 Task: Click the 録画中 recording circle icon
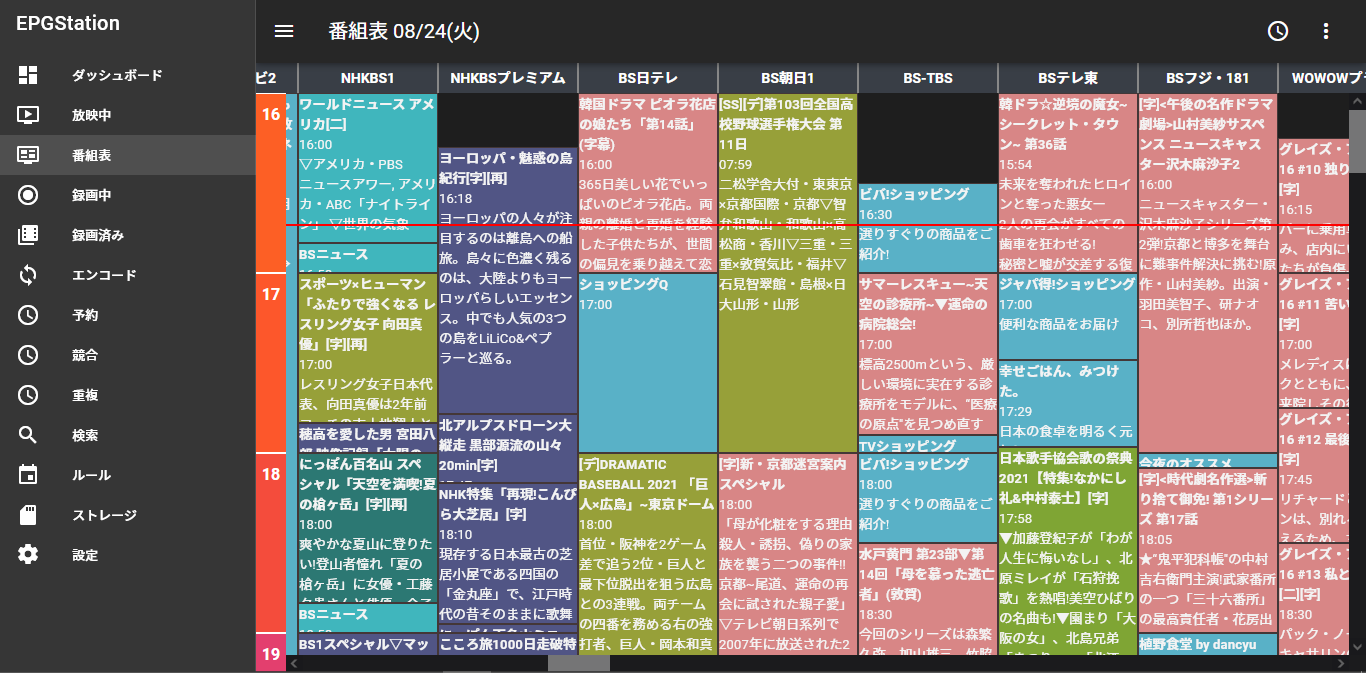[x=28, y=195]
